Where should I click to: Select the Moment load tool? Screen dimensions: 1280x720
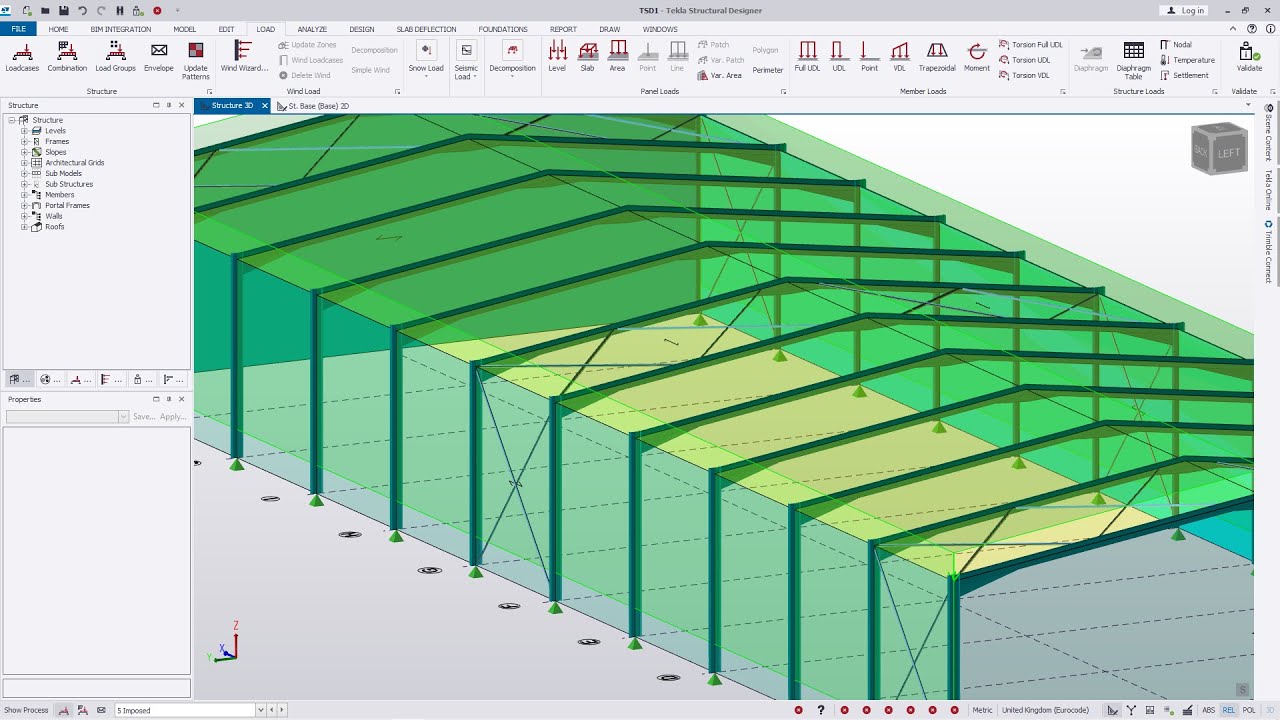pos(977,57)
